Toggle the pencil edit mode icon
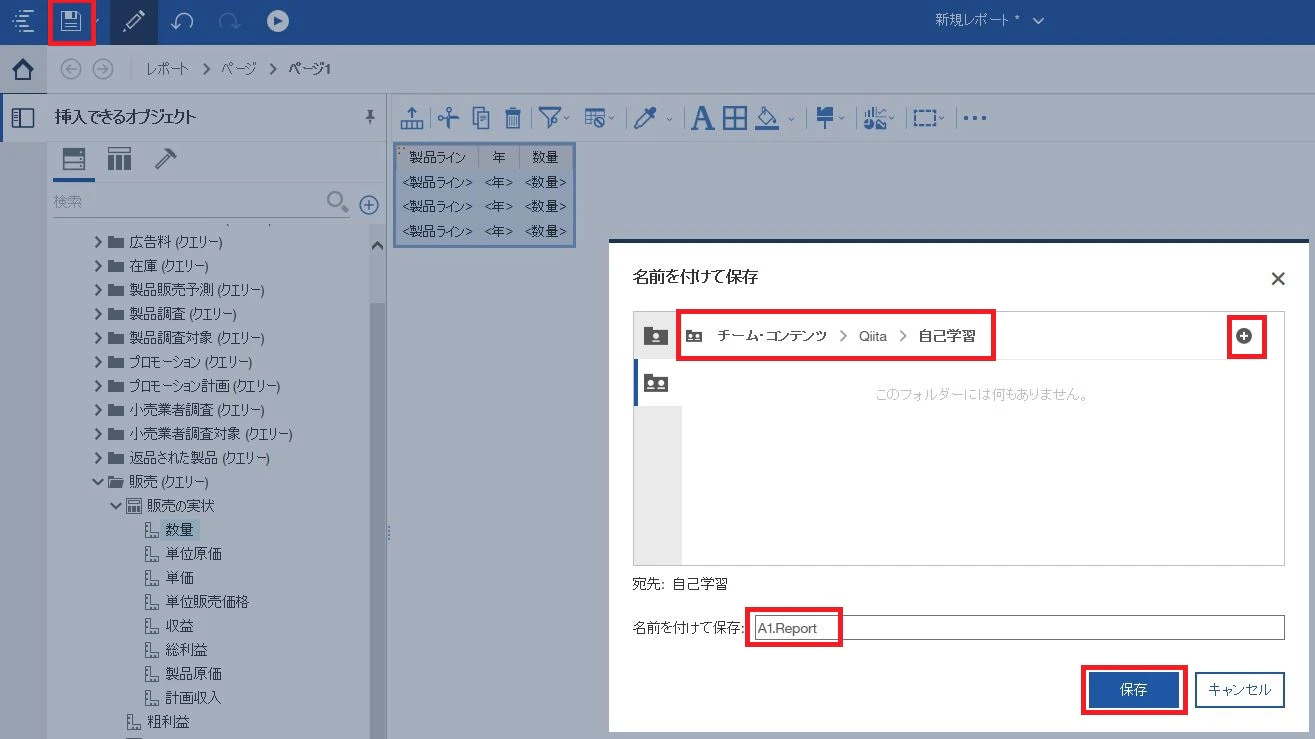The width and height of the screenshot is (1315, 739). pos(133,21)
